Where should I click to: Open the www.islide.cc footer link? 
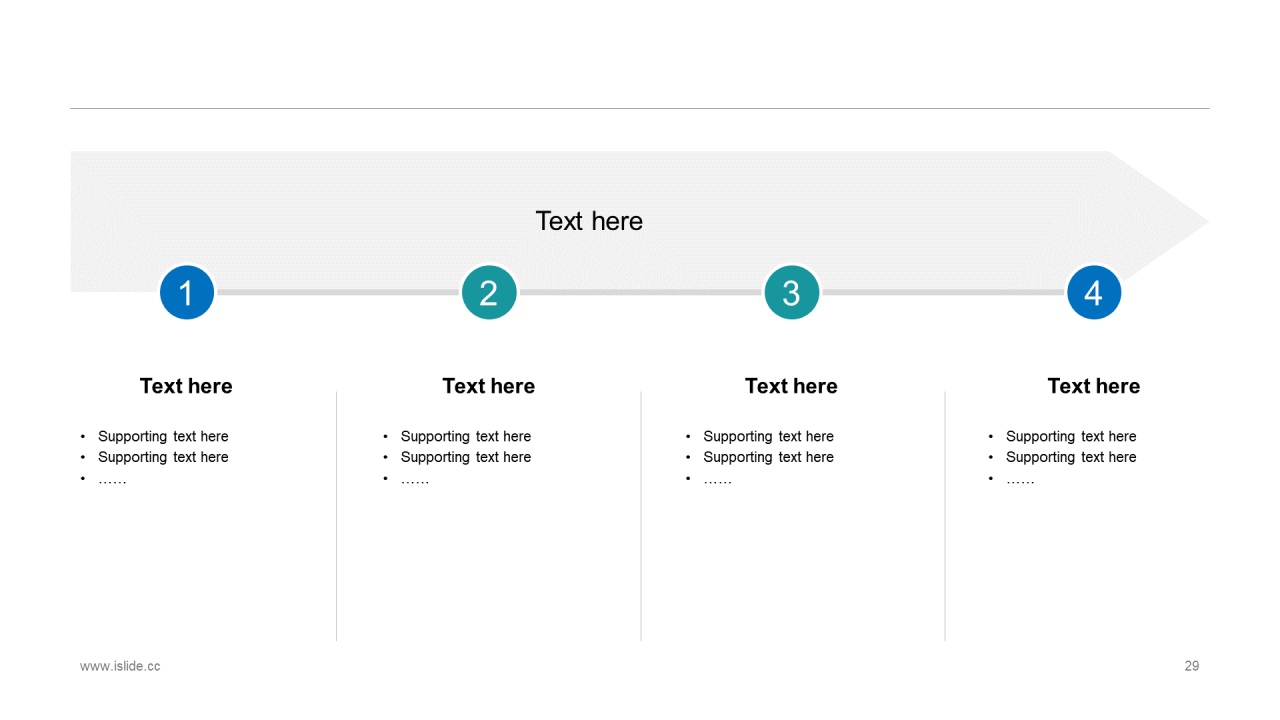120,666
